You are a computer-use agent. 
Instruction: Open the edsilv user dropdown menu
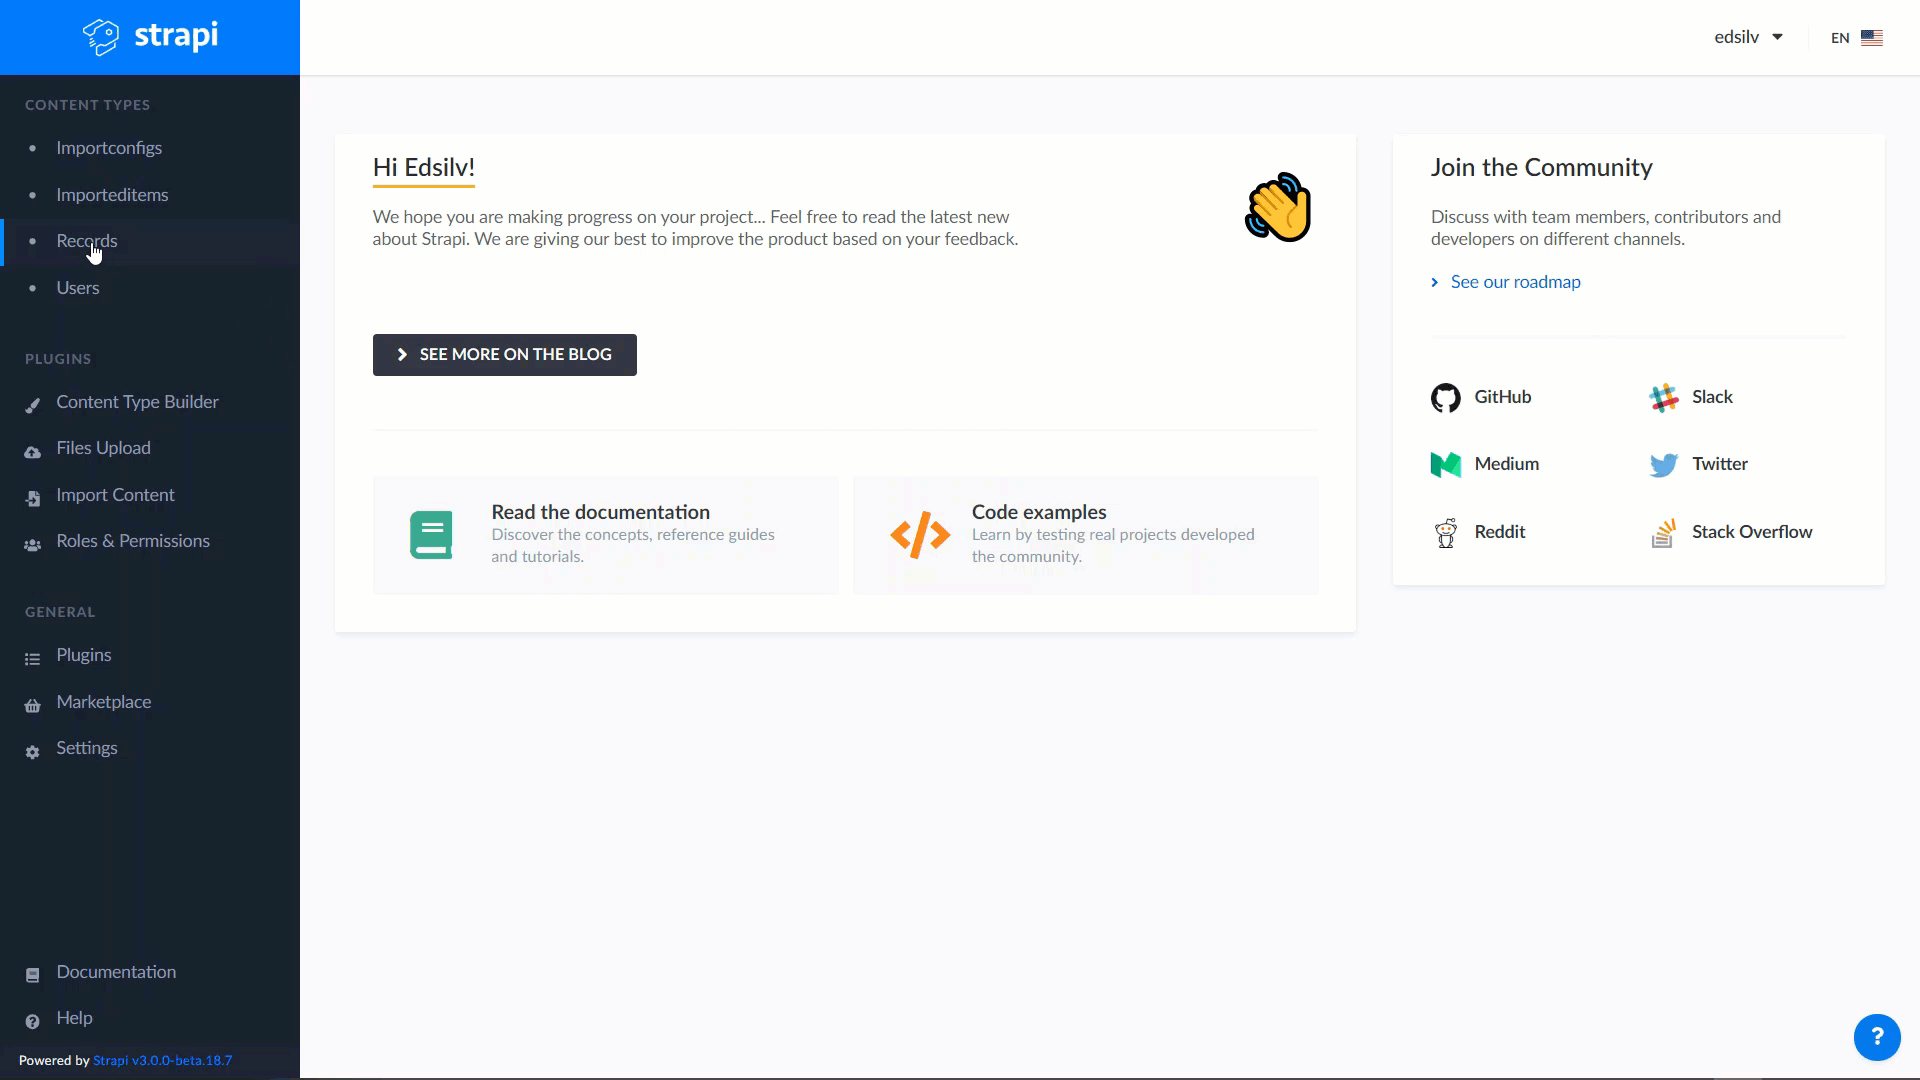[1748, 37]
